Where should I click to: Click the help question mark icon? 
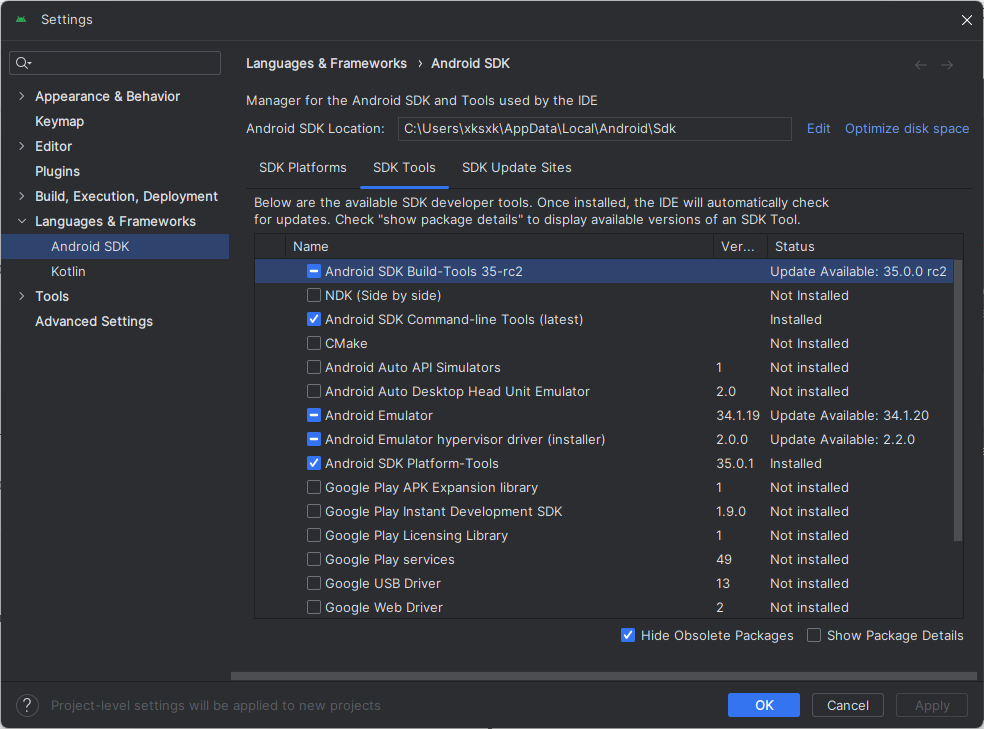coord(27,705)
